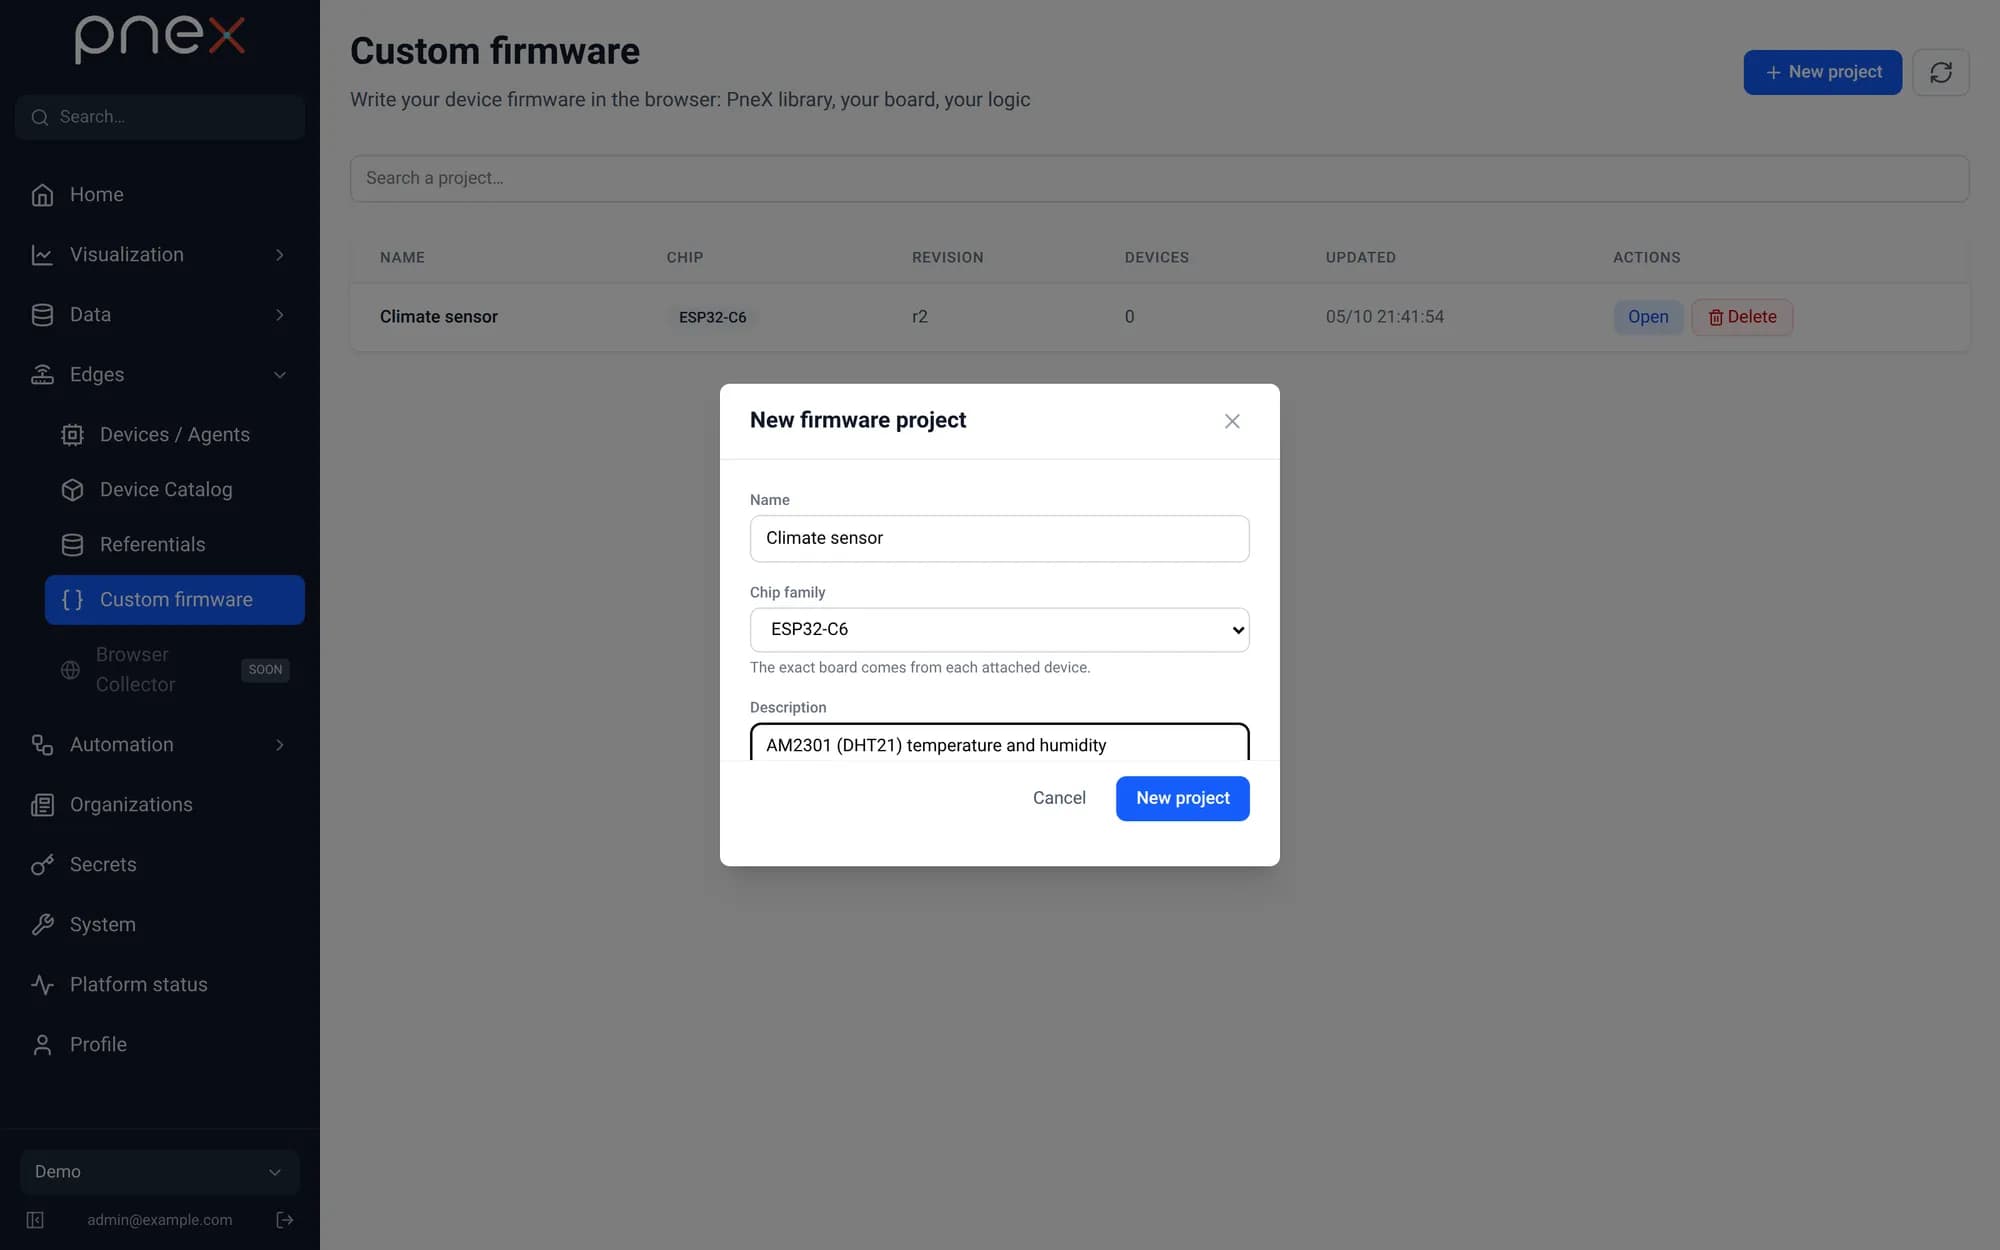Click the Platform status activity icon

point(42,985)
